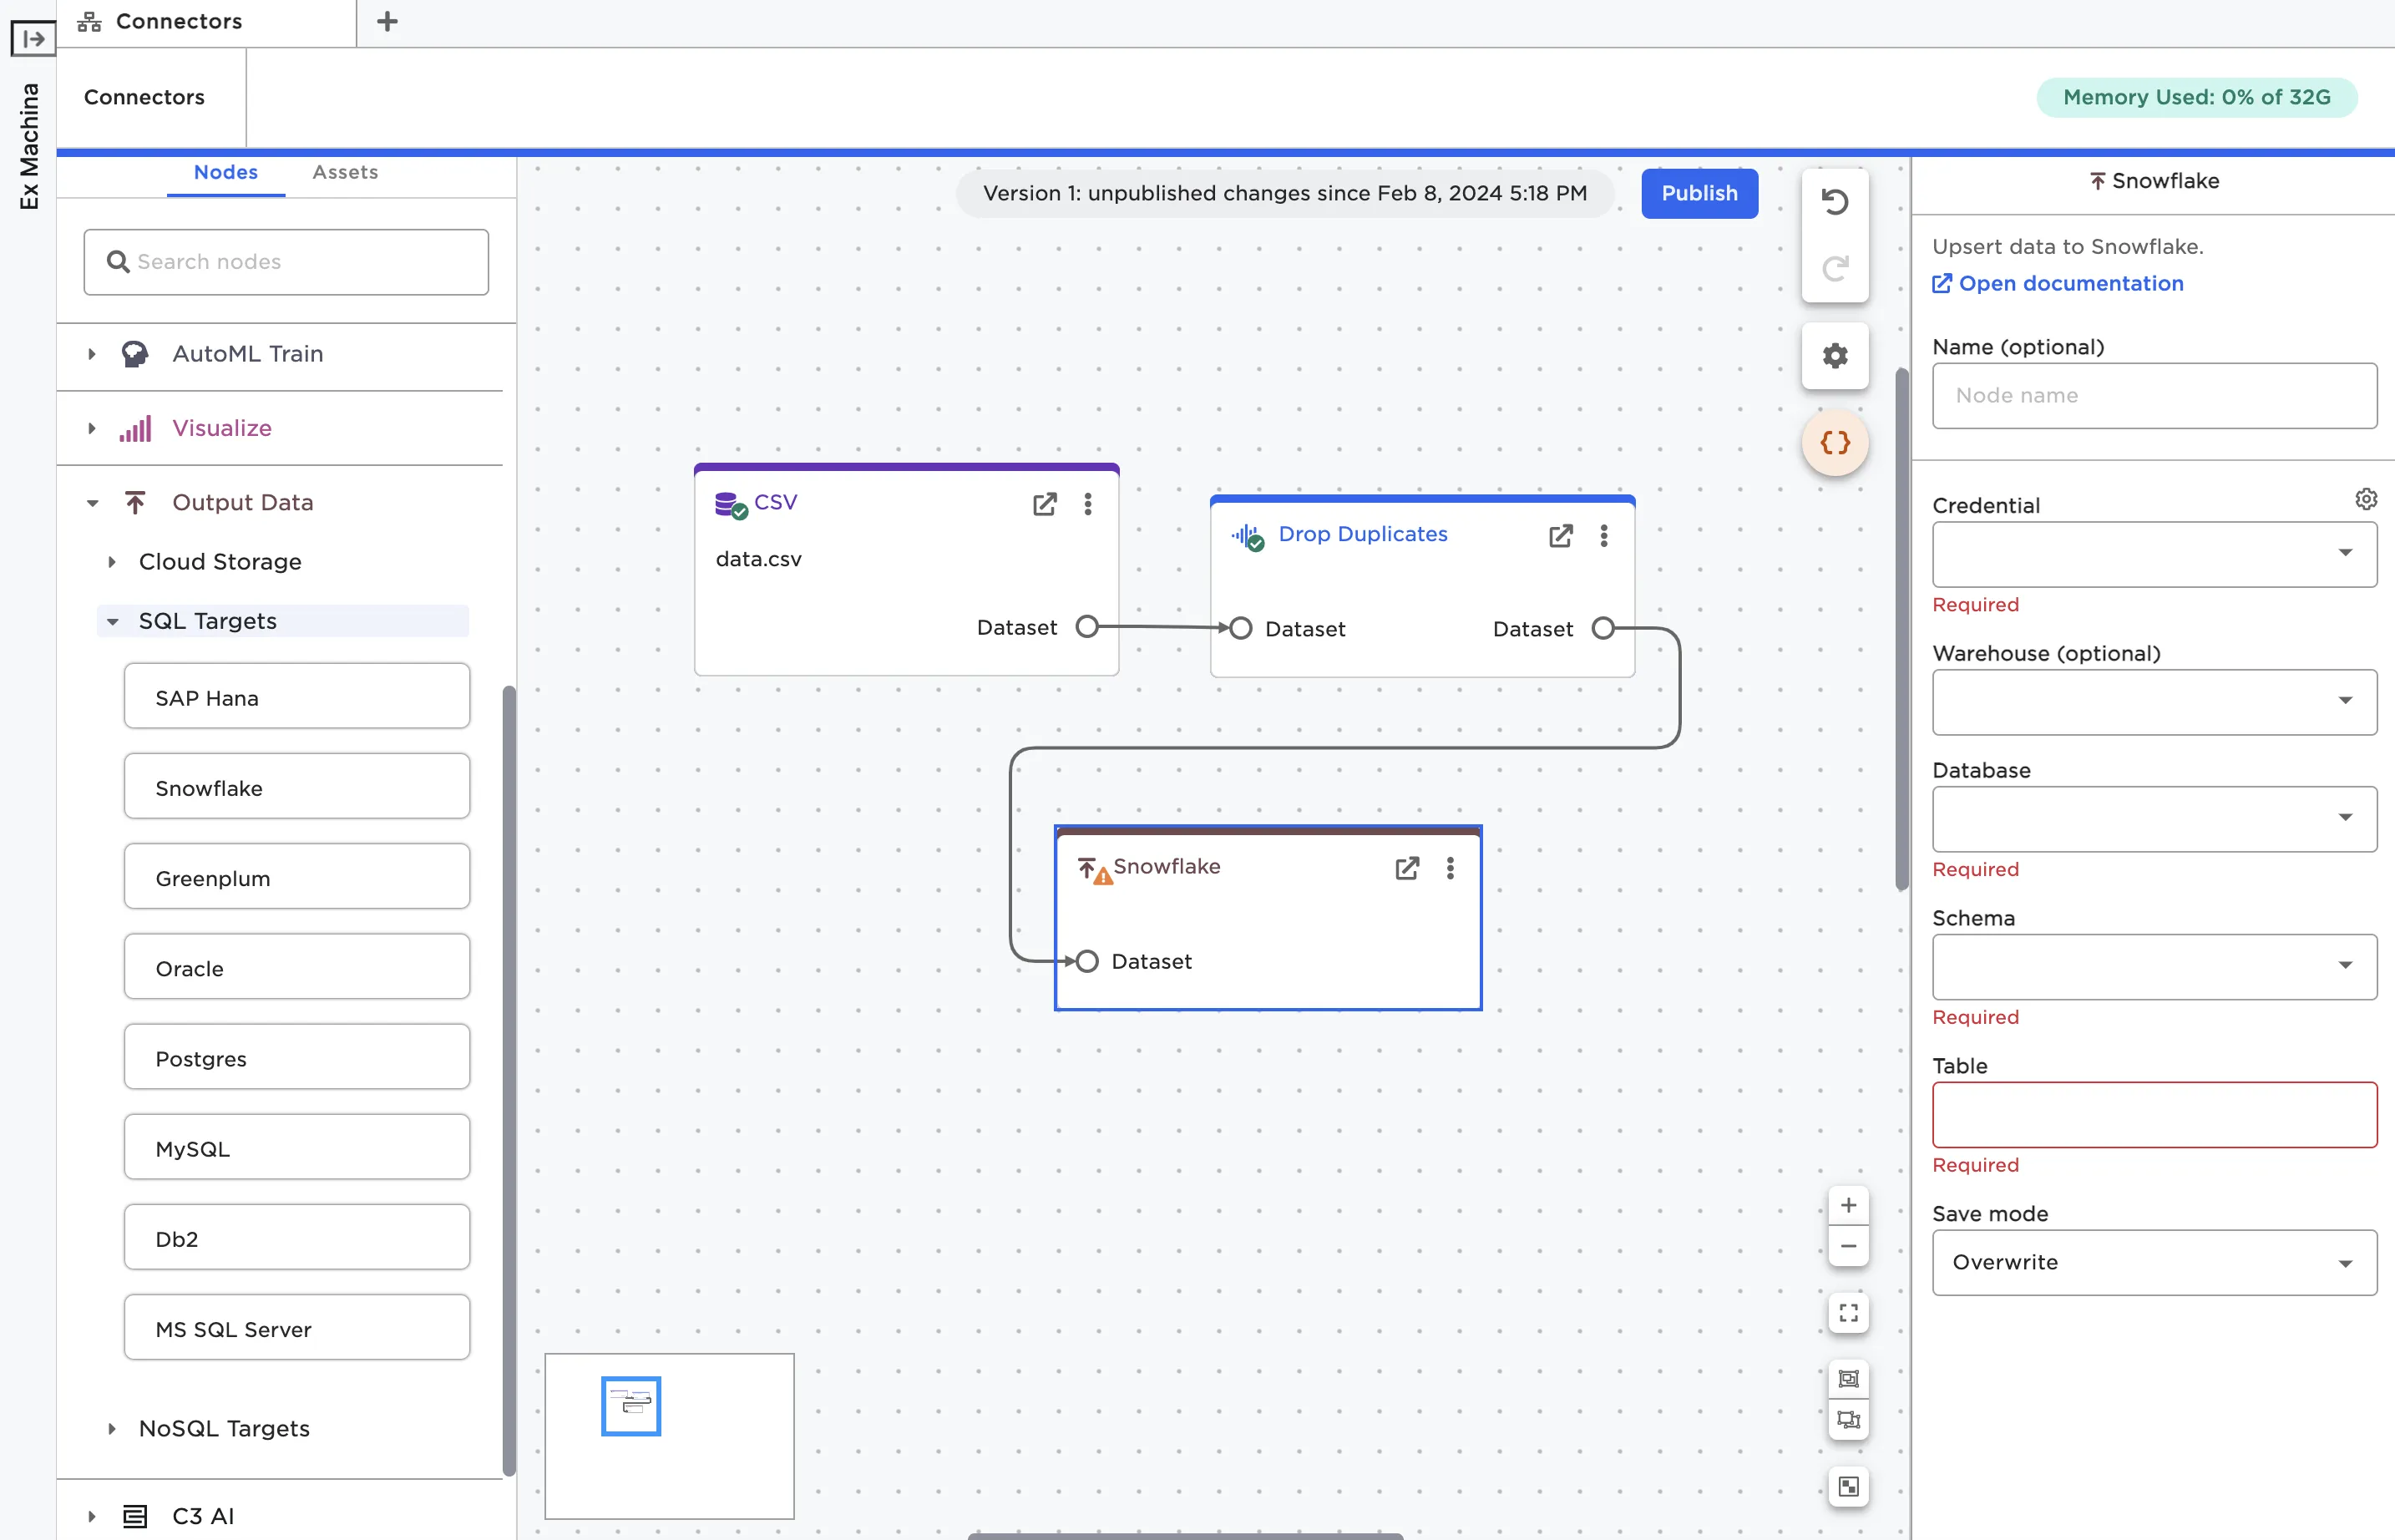Add a new tab with plus
The width and height of the screenshot is (2395, 1540).
pos(387,21)
